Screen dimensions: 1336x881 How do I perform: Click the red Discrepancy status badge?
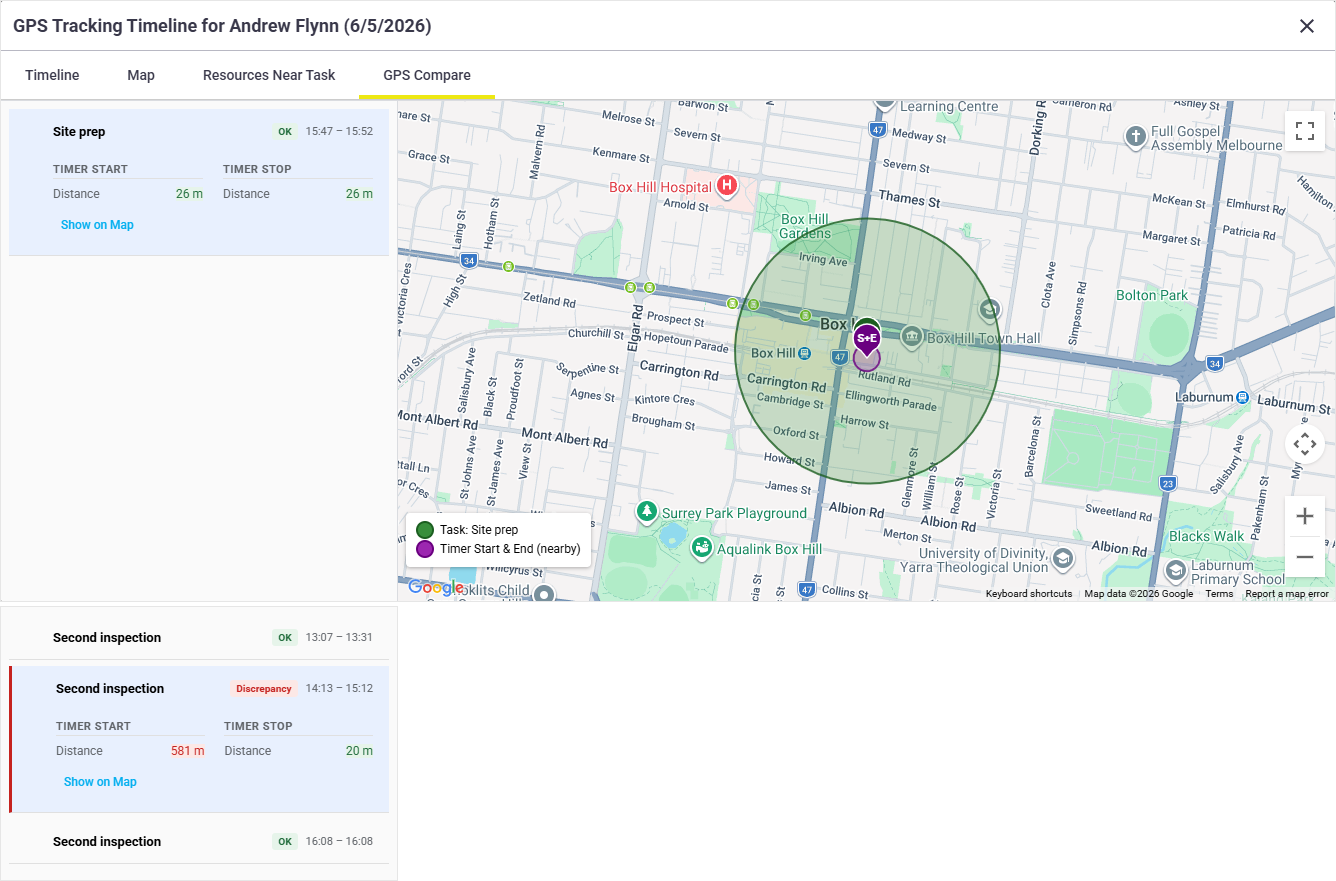tap(264, 689)
